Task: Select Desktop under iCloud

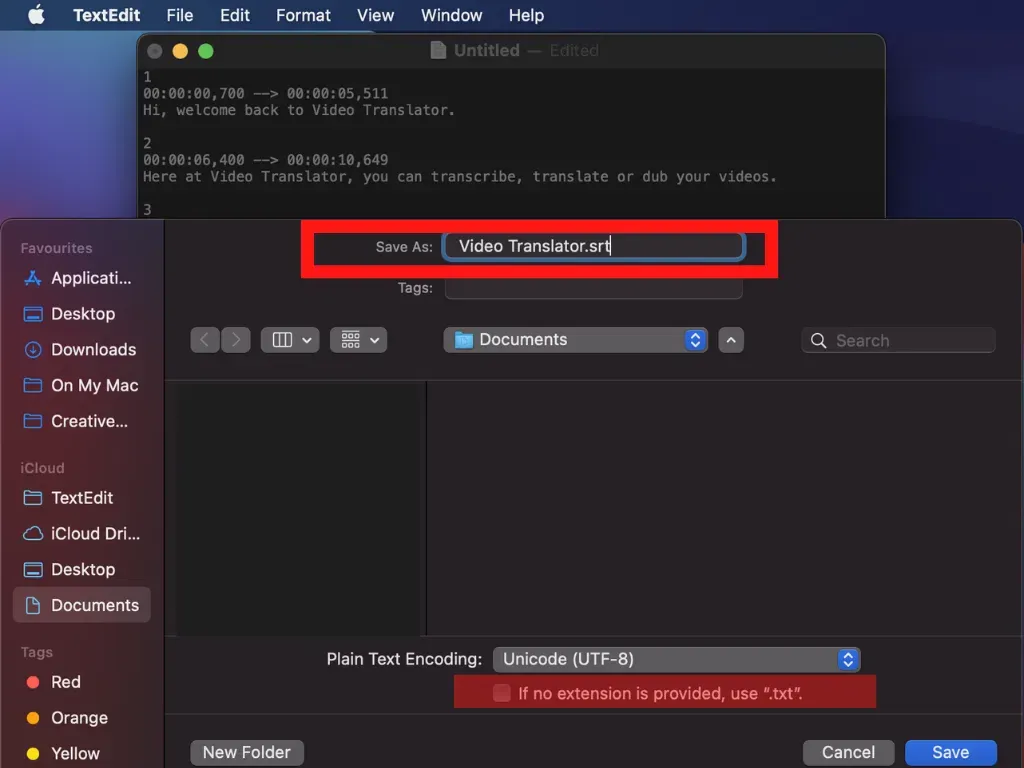Action: pyautogui.click(x=82, y=569)
